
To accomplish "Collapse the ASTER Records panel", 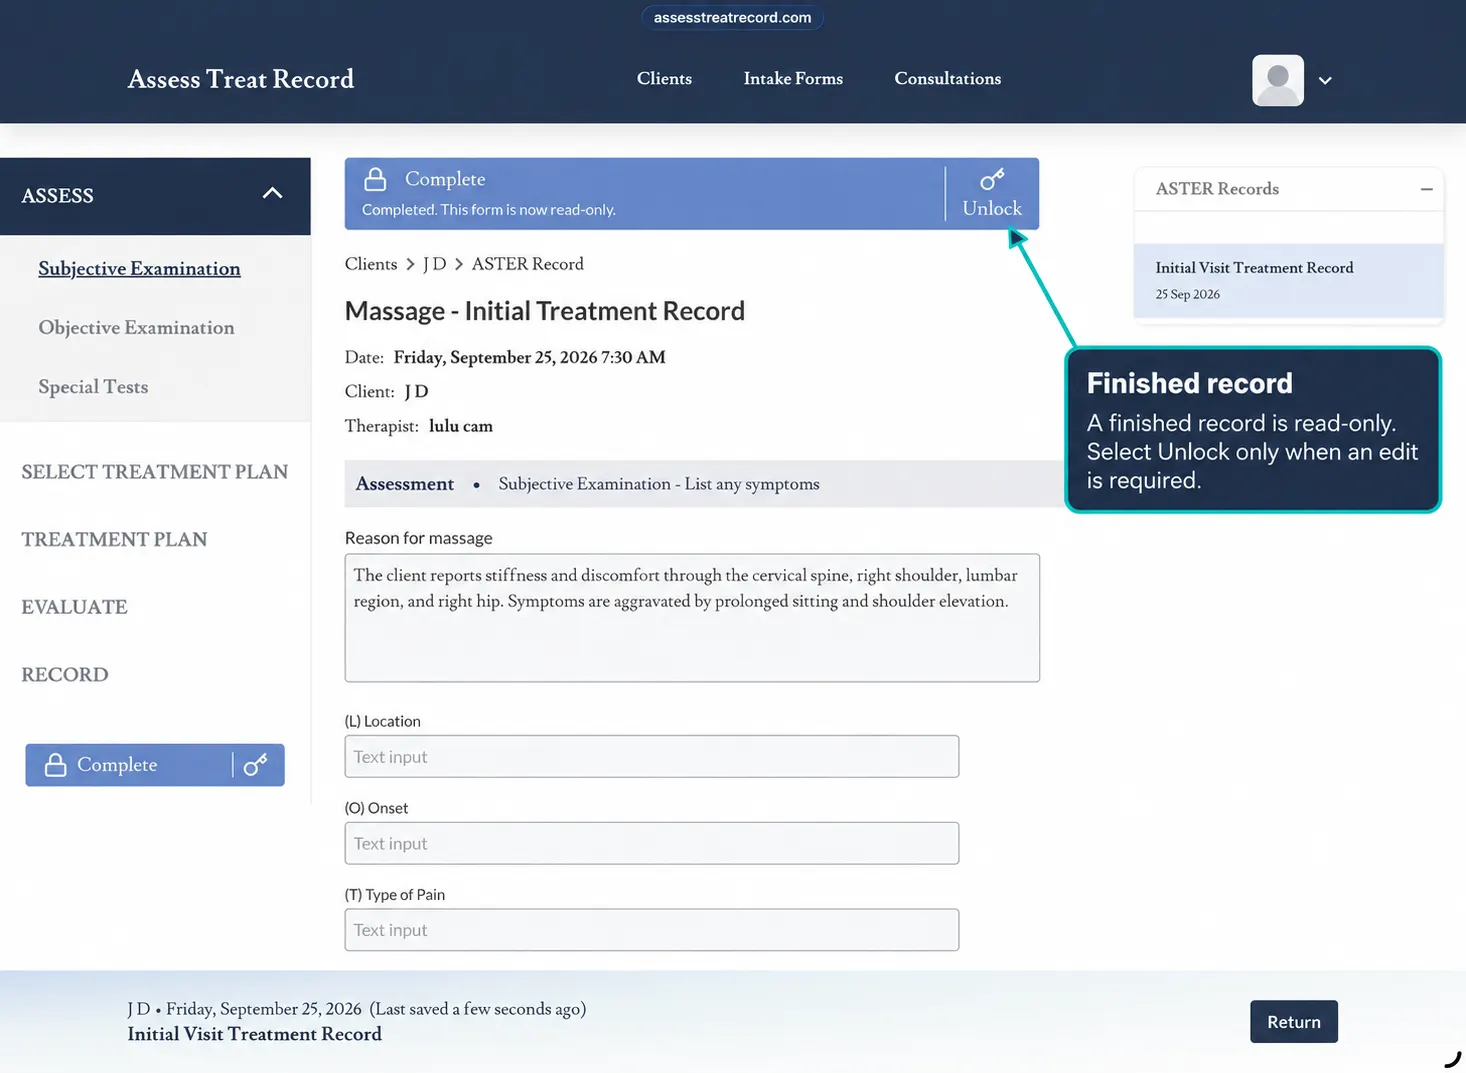I will pyautogui.click(x=1426, y=189).
